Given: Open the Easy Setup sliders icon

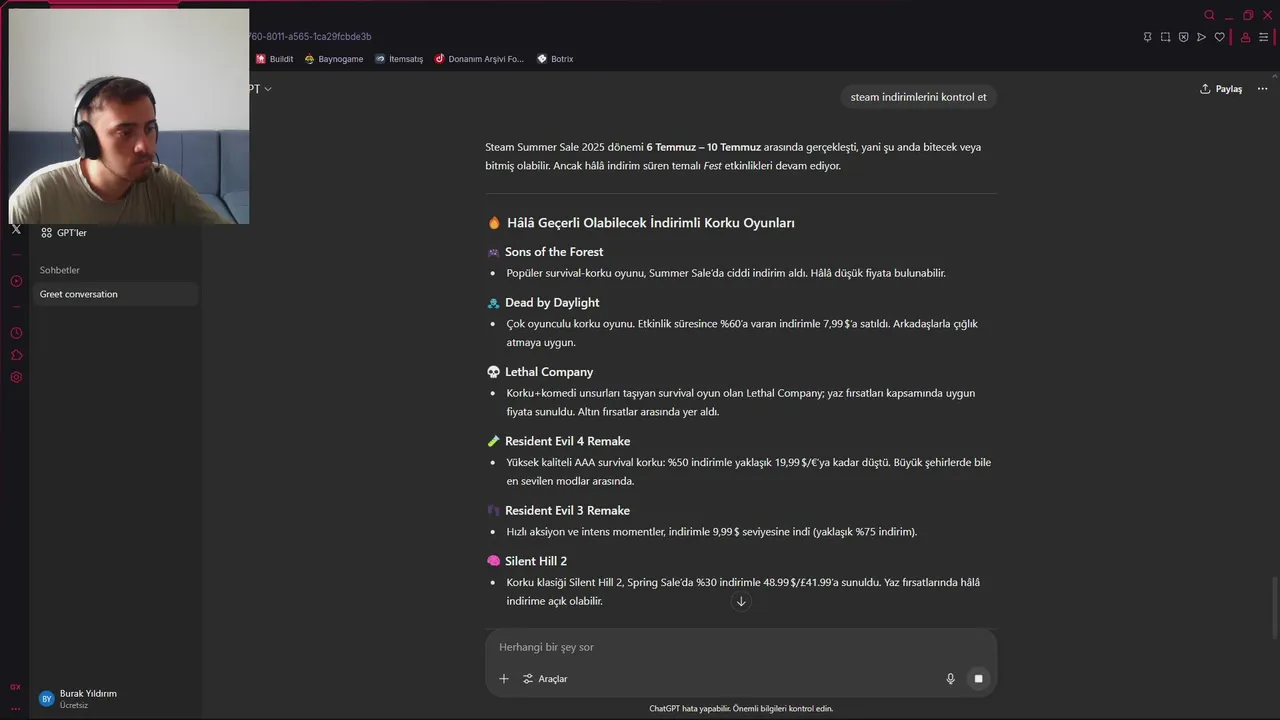Looking at the screenshot, I should 1263,37.
